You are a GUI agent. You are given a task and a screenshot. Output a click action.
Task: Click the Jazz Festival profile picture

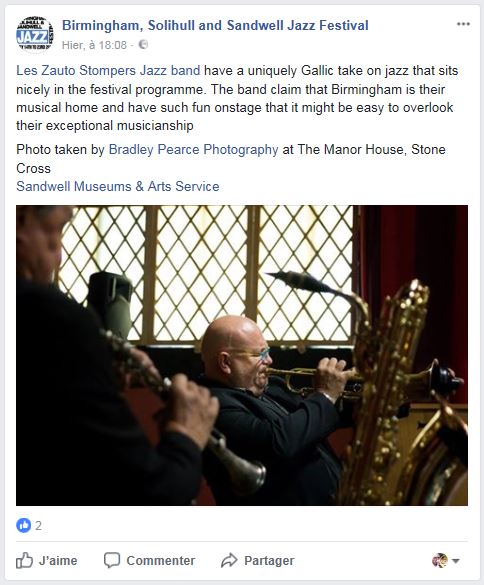[35, 34]
